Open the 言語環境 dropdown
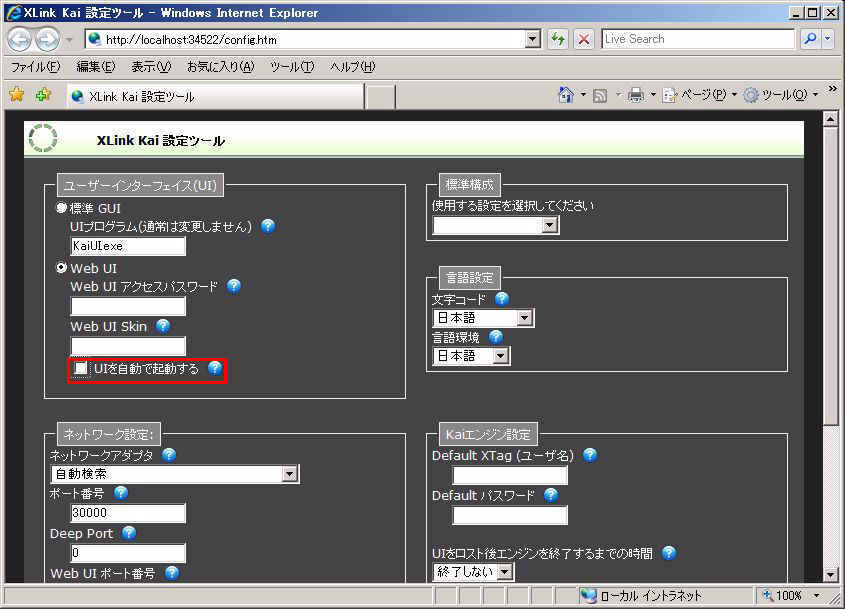845x609 pixels. (471, 356)
